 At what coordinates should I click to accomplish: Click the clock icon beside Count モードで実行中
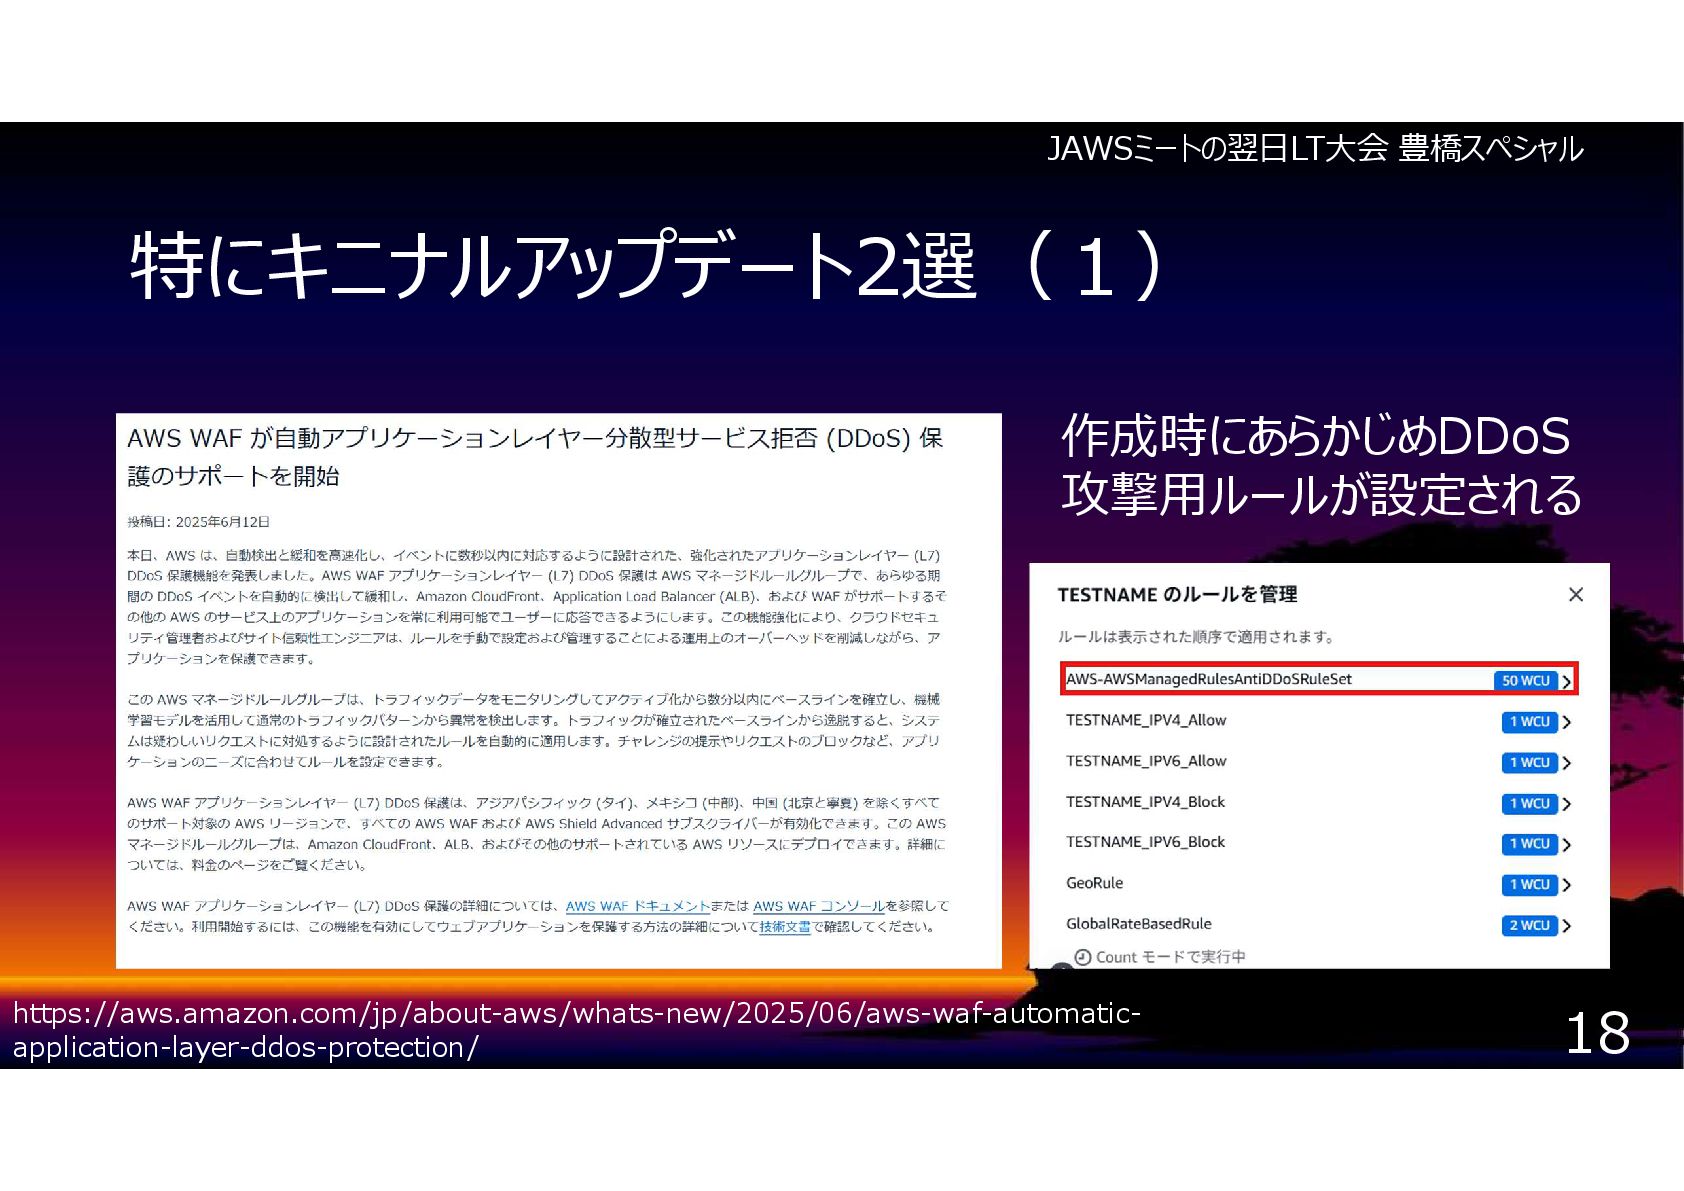(x=1082, y=957)
